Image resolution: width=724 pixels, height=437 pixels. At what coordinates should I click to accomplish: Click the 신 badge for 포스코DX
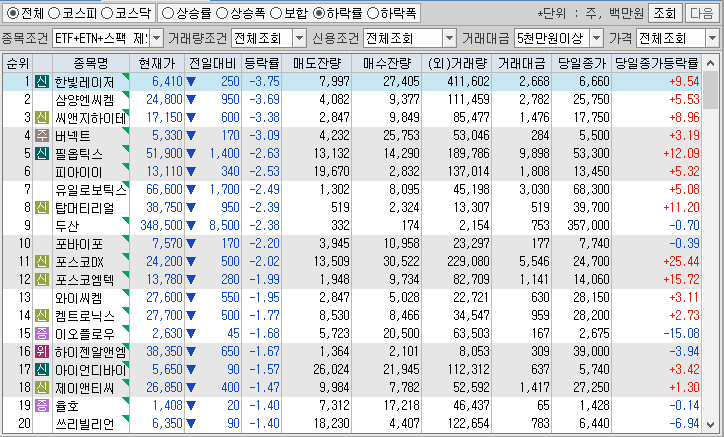pos(42,262)
